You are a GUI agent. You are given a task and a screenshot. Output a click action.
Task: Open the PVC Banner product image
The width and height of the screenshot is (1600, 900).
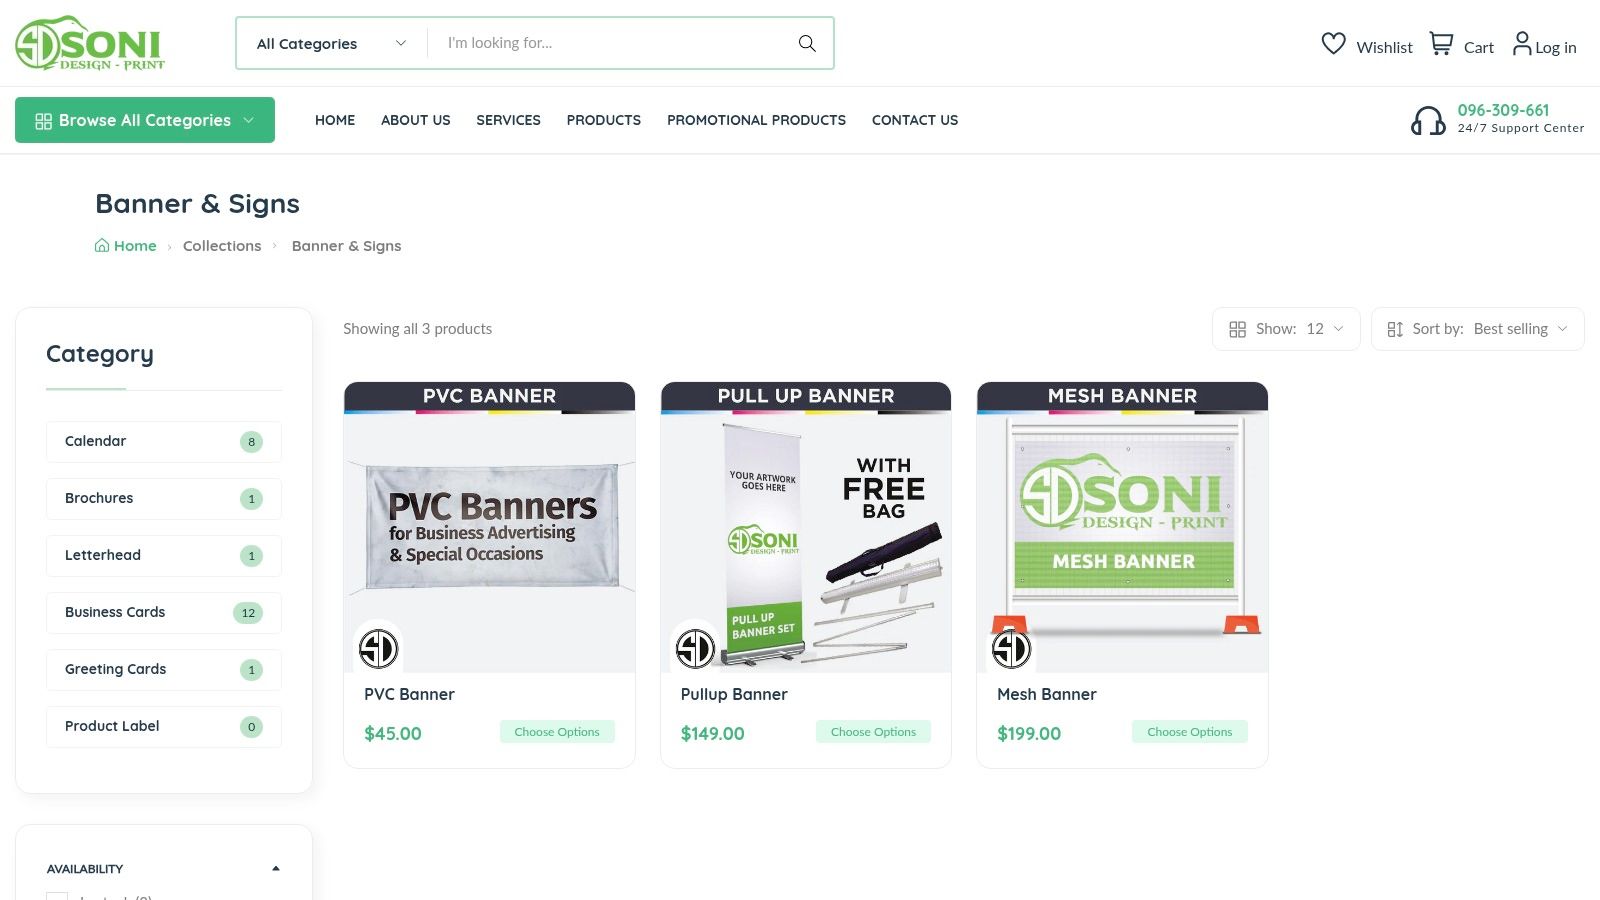coord(489,527)
